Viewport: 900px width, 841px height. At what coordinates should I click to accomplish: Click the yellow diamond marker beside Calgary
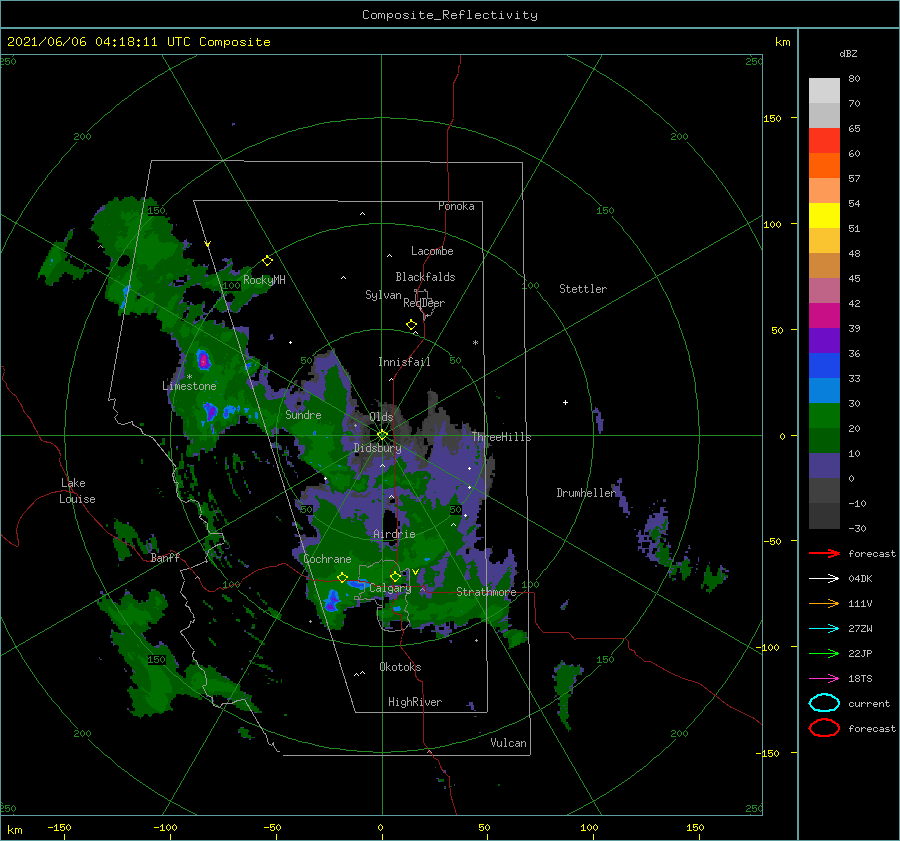[x=395, y=576]
